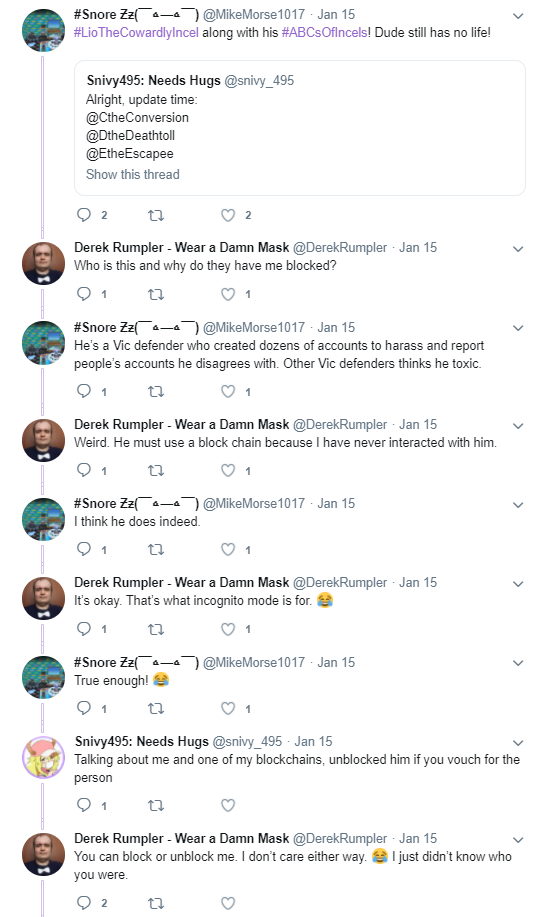
Task: Reply to the "Weird. He must use a block chain" tweet
Action: coord(84,470)
